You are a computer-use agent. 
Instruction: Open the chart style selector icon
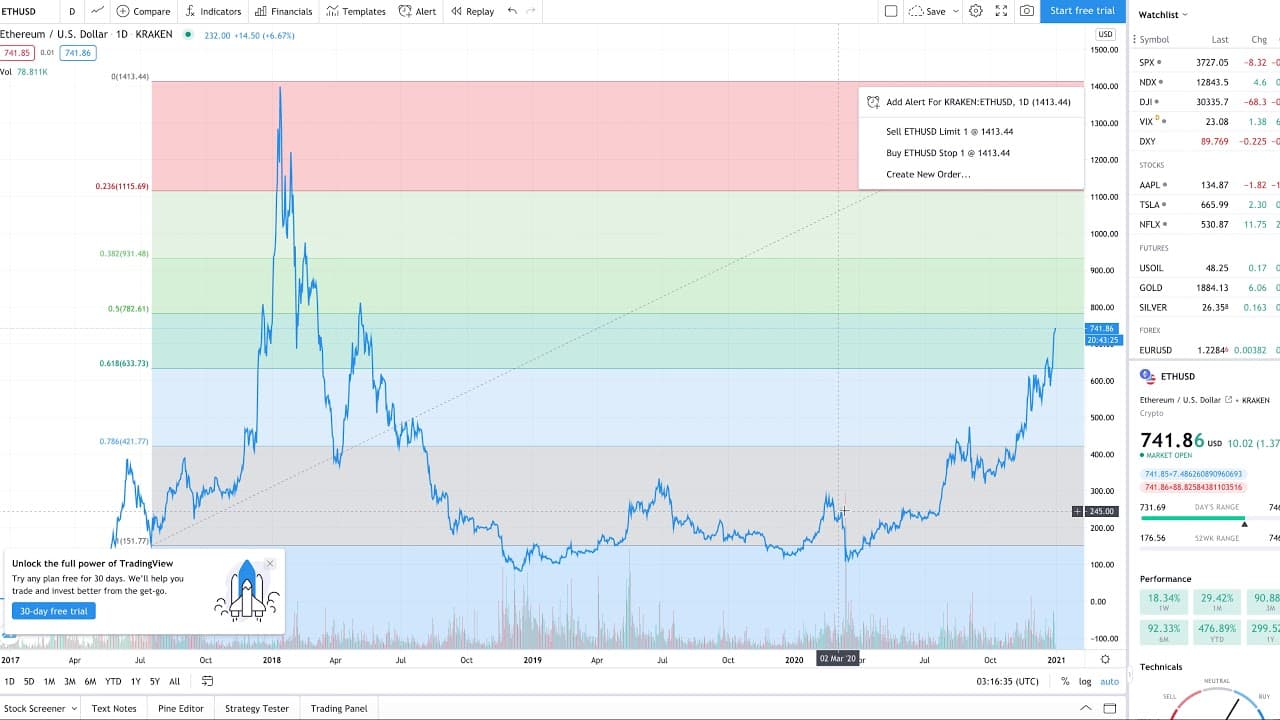[97, 11]
